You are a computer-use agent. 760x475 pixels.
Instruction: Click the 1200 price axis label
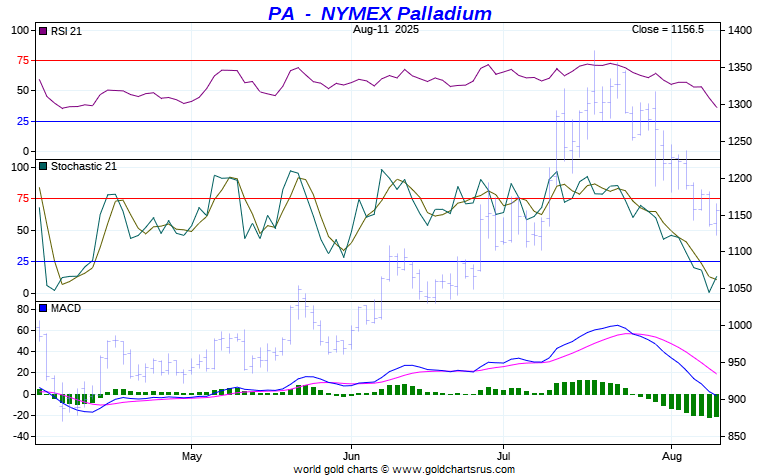pyautogui.click(x=740, y=178)
